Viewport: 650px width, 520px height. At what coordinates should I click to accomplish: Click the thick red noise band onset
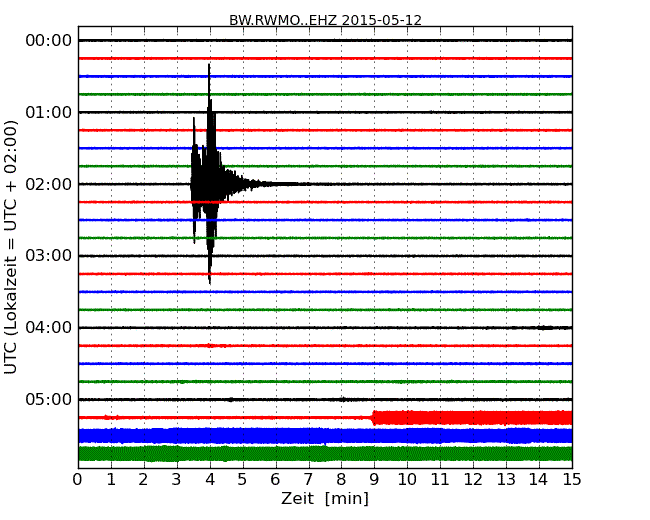[x=374, y=418]
